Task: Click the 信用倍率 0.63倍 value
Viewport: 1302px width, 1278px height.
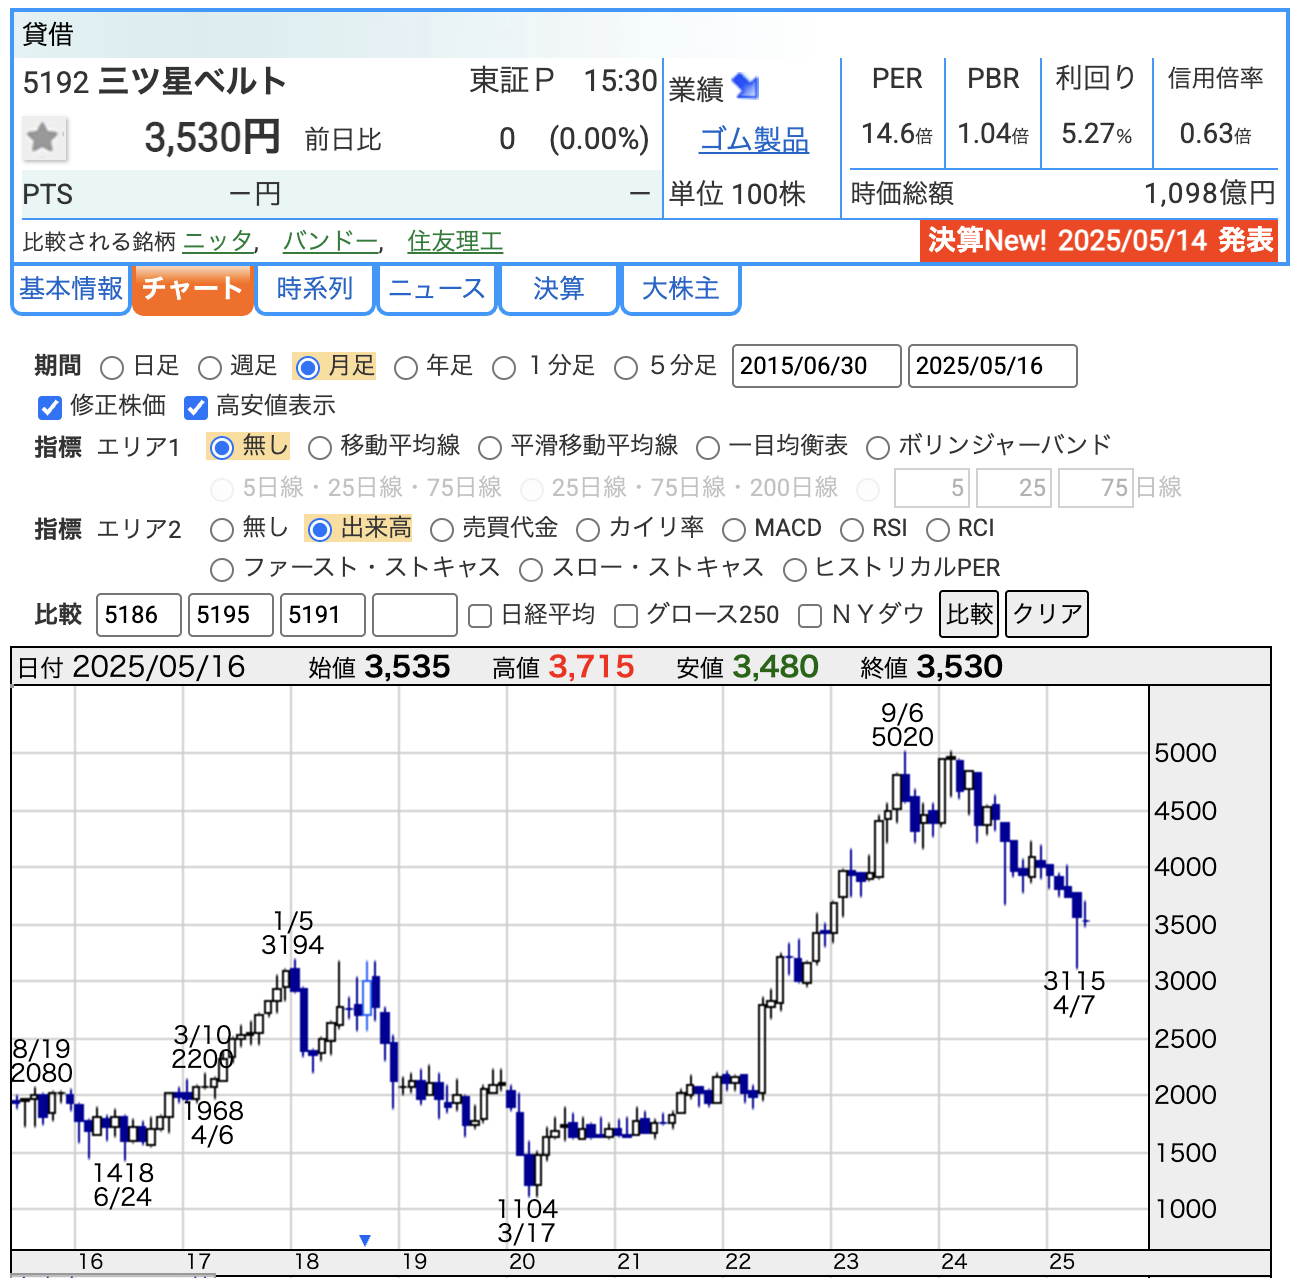Action: [x=1215, y=134]
